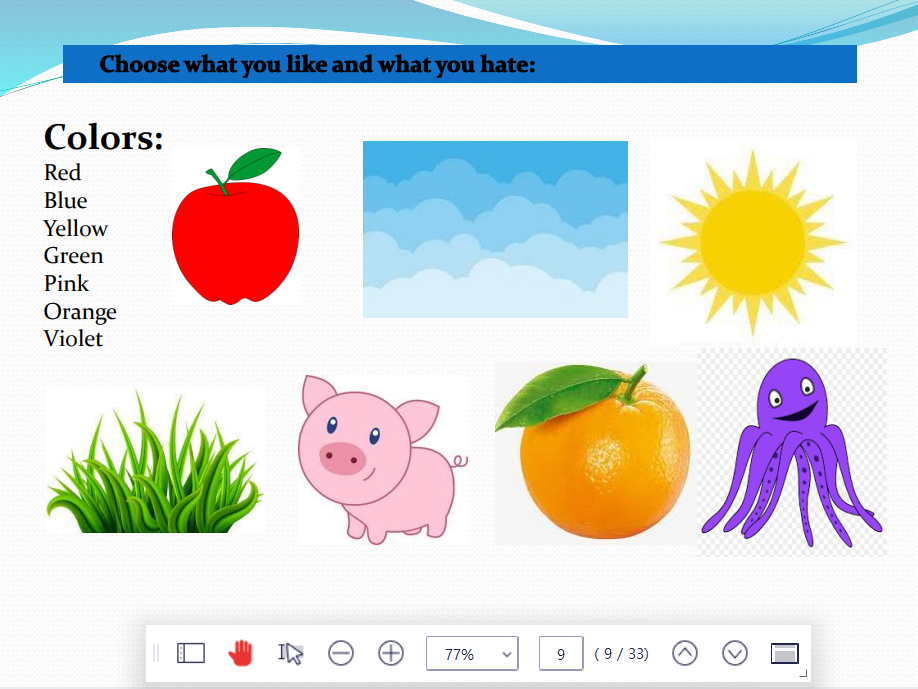This screenshot has height=689, width=918.
Task: Select the red hand pan tool
Action: [241, 653]
